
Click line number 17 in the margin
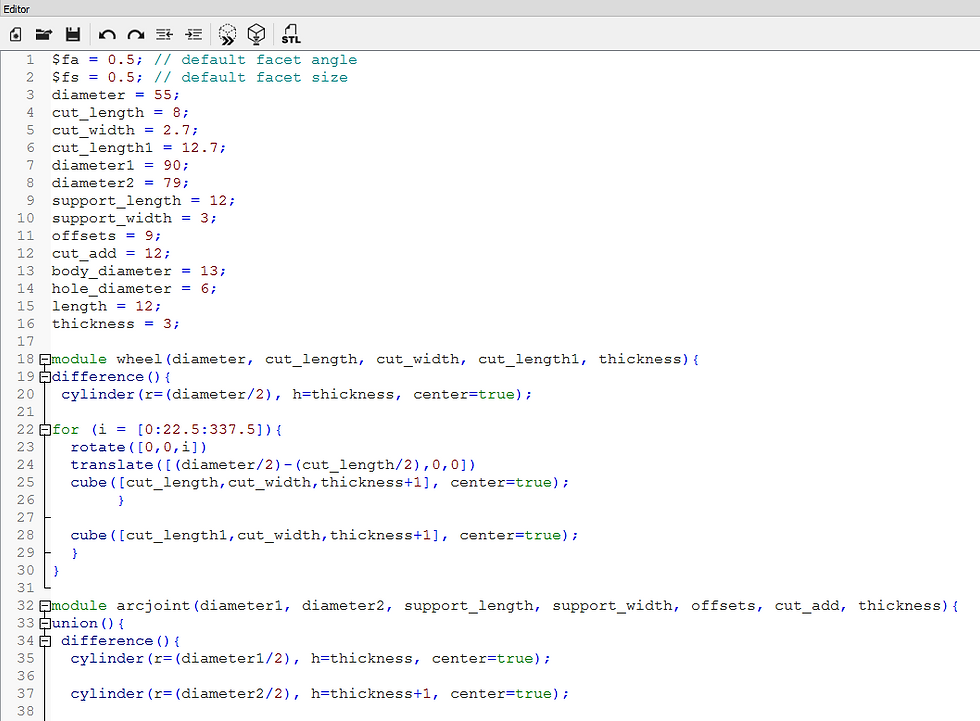pos(26,342)
